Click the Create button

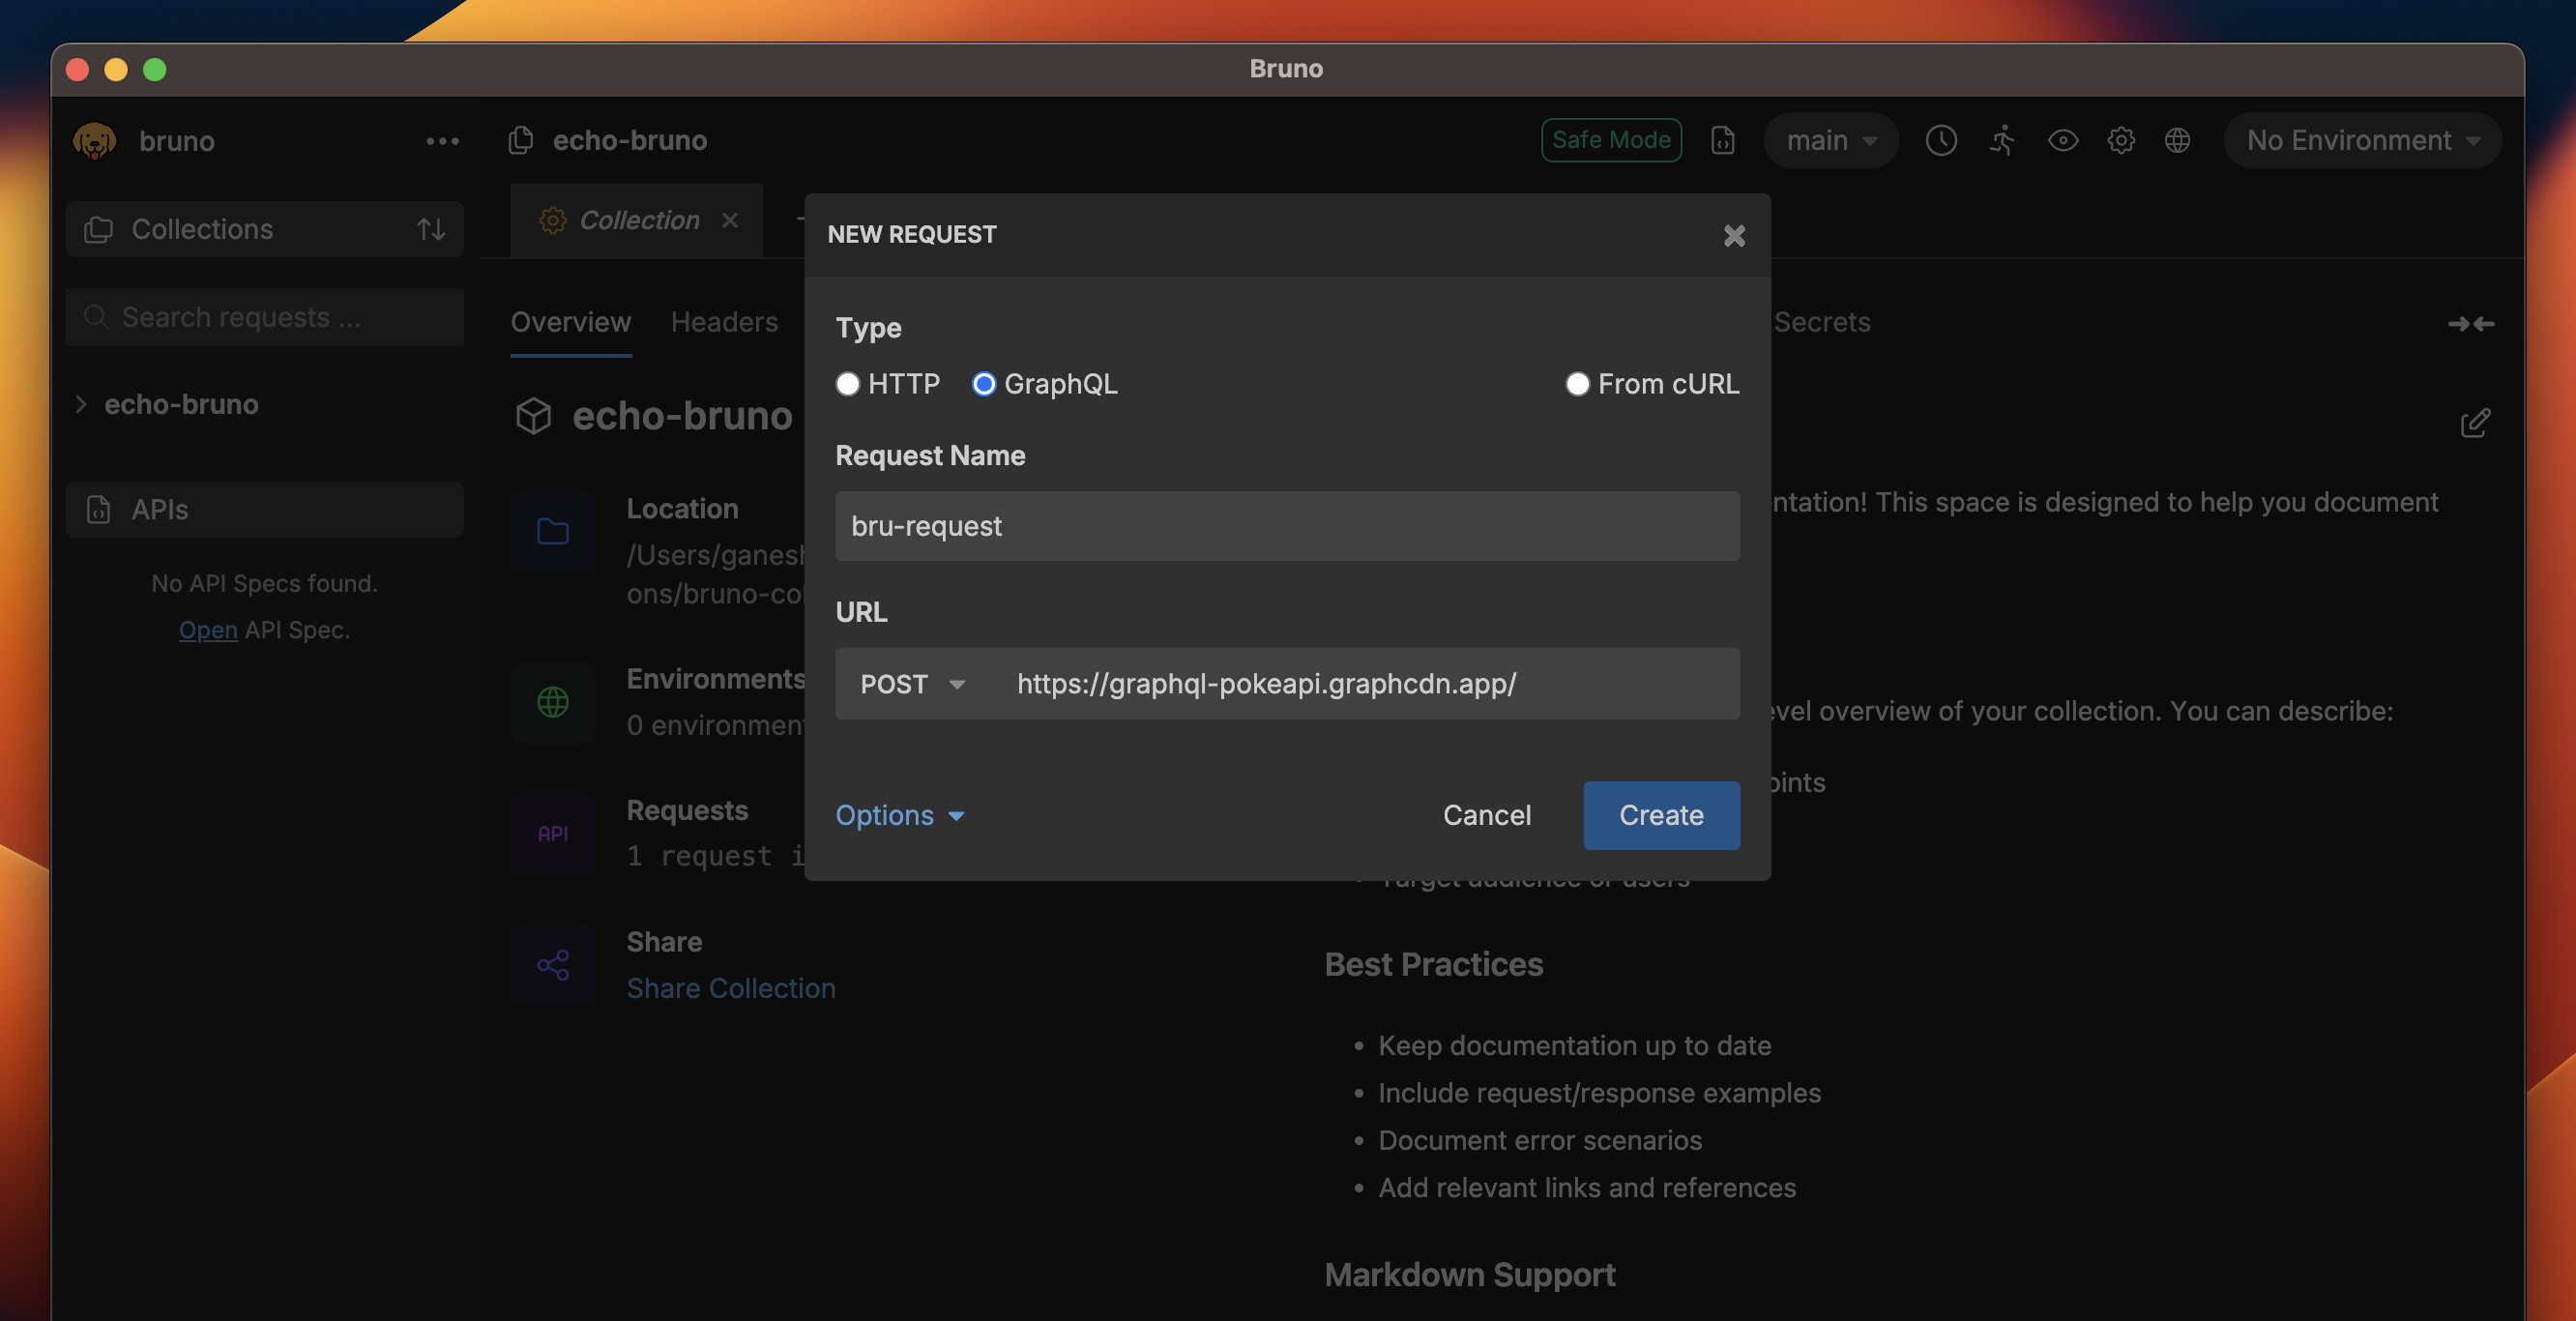point(1660,815)
